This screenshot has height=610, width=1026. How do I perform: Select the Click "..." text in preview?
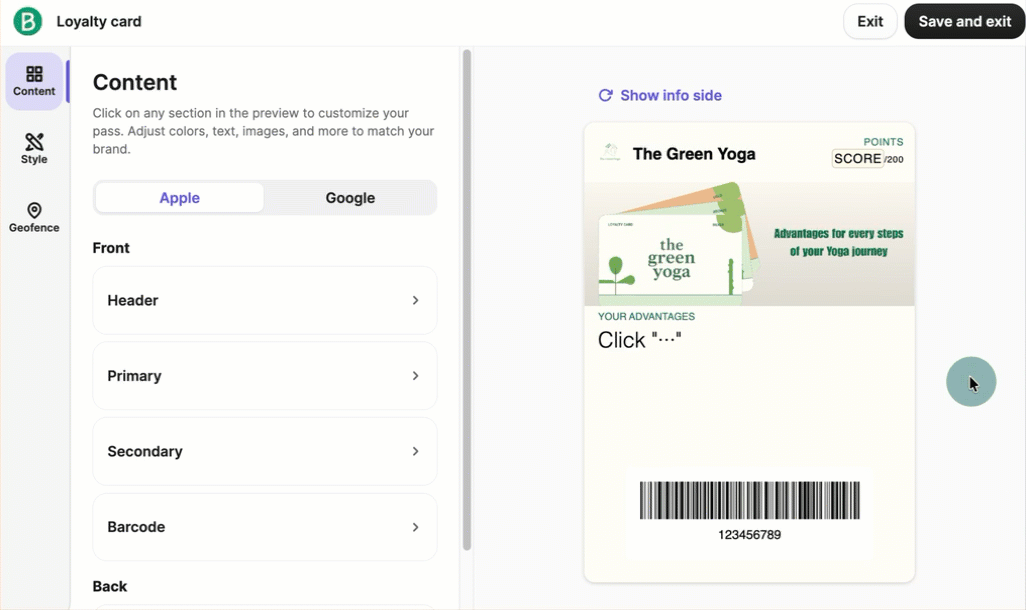point(639,340)
